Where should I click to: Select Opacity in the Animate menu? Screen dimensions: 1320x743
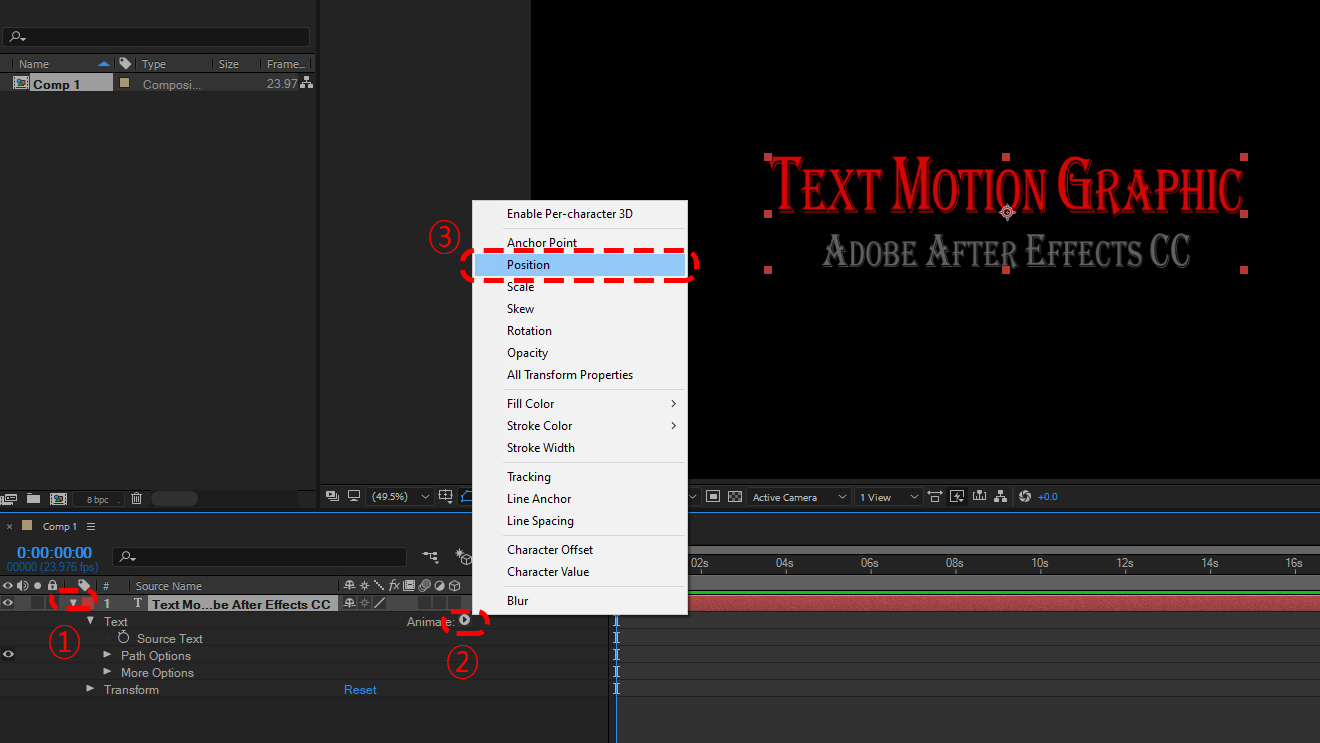tap(580, 352)
